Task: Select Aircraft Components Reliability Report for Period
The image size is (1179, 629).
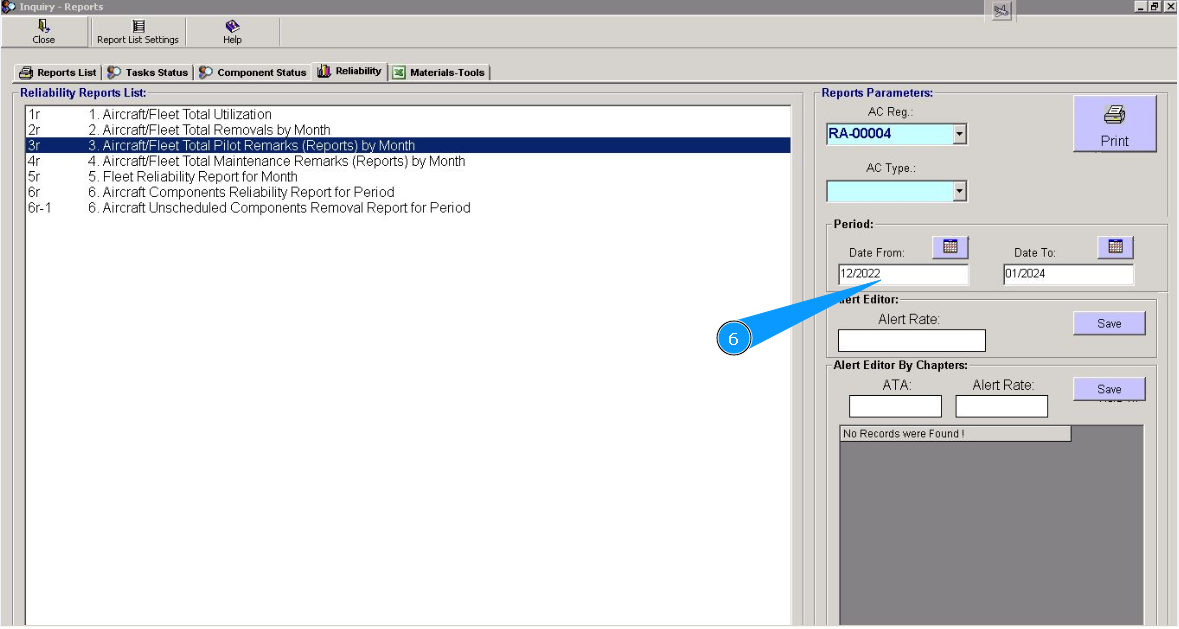Action: pyautogui.click(x=408, y=192)
